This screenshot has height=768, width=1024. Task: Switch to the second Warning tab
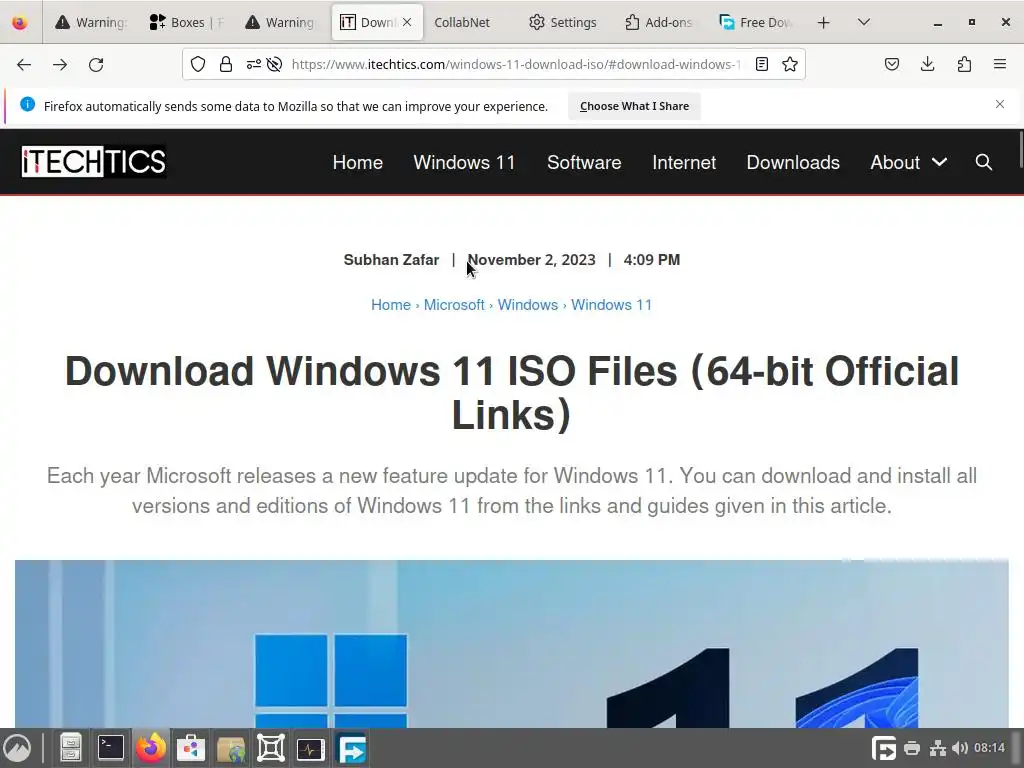[x=281, y=22]
